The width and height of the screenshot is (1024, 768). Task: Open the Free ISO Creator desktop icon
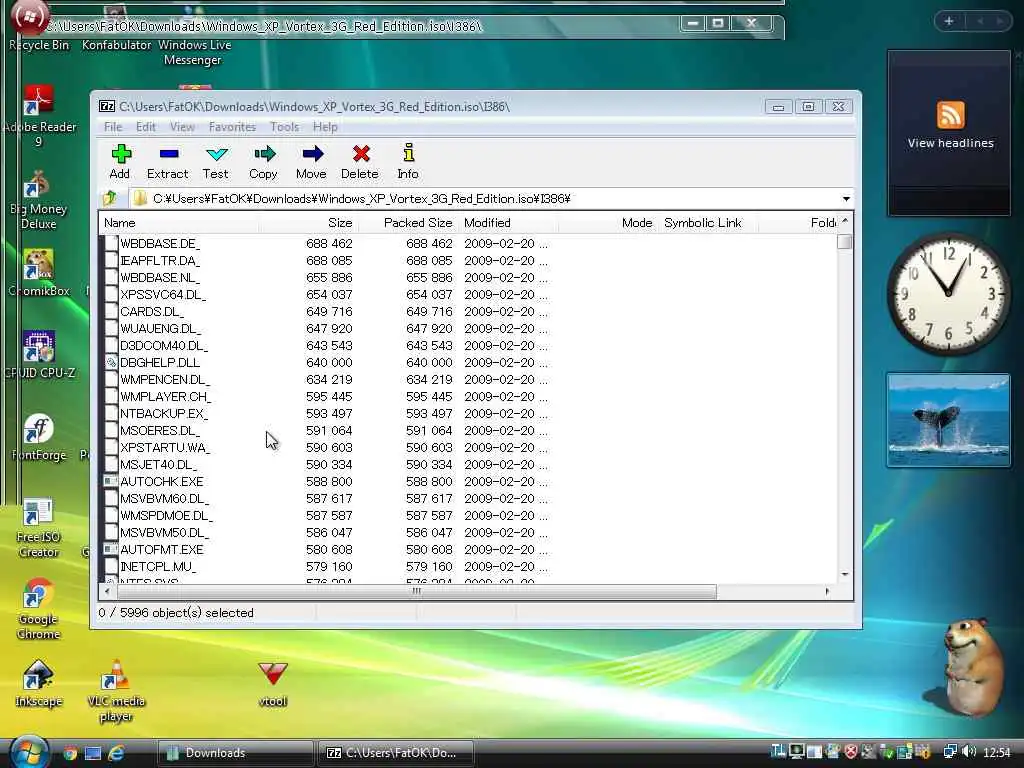39,528
